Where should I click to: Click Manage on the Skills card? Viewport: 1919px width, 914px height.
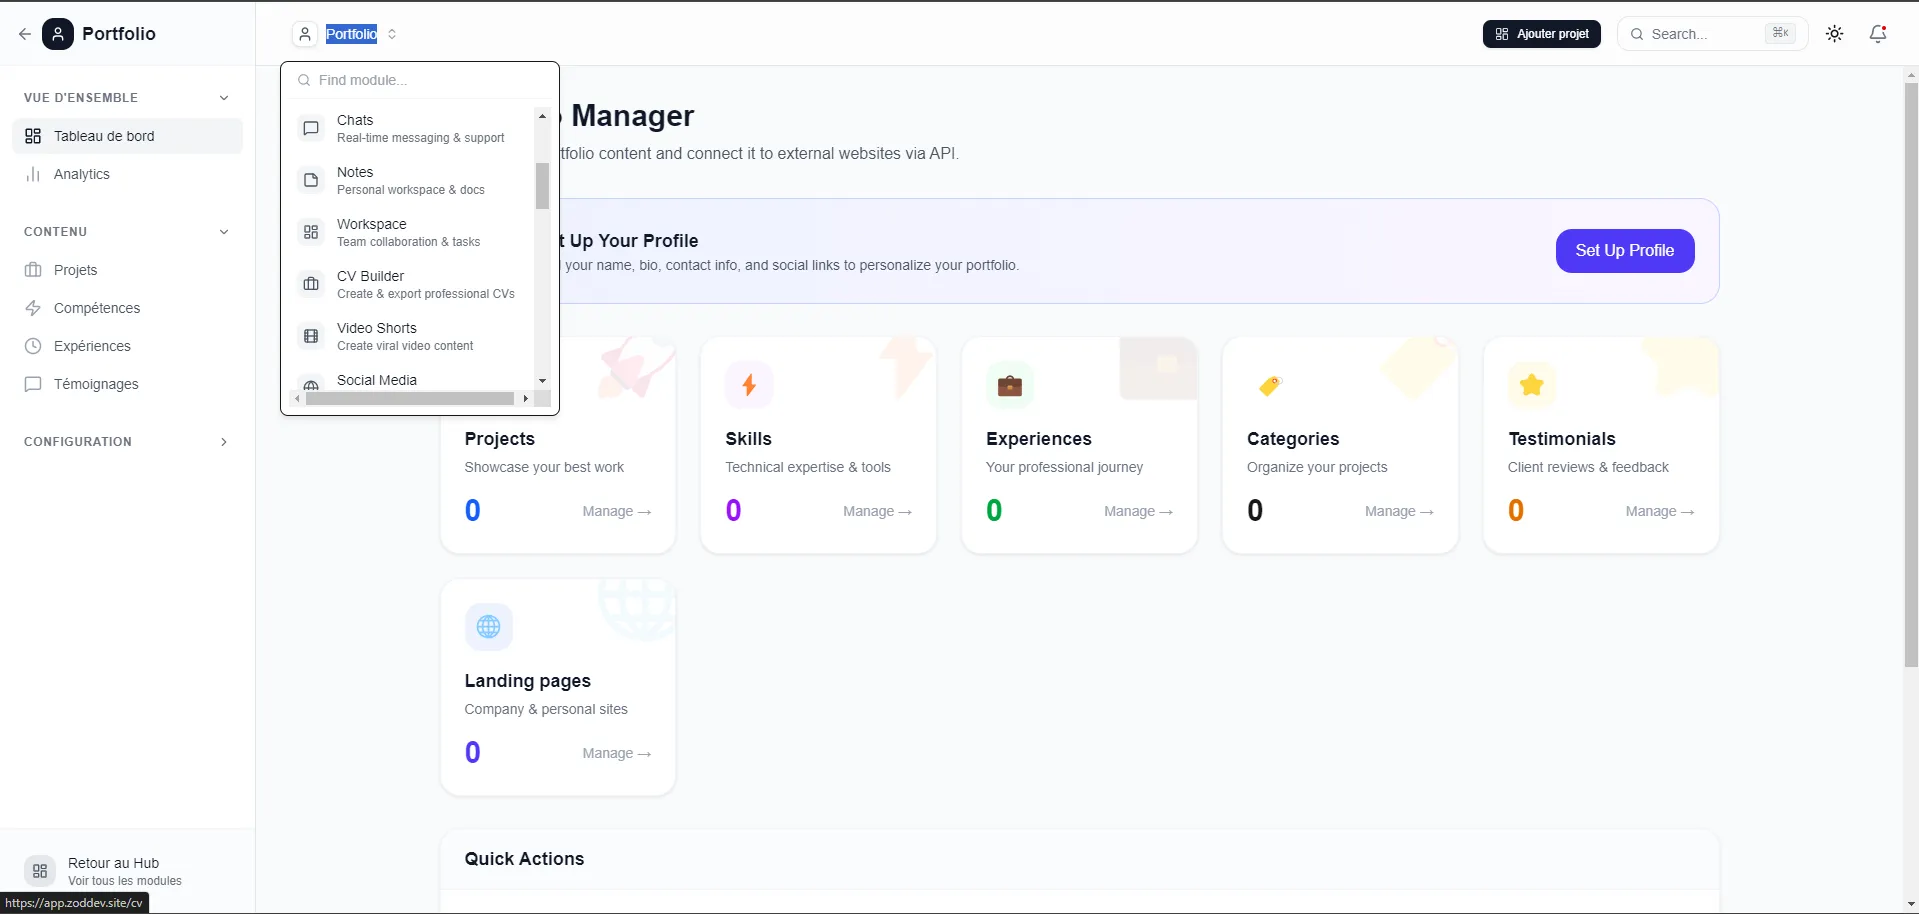[x=877, y=511]
